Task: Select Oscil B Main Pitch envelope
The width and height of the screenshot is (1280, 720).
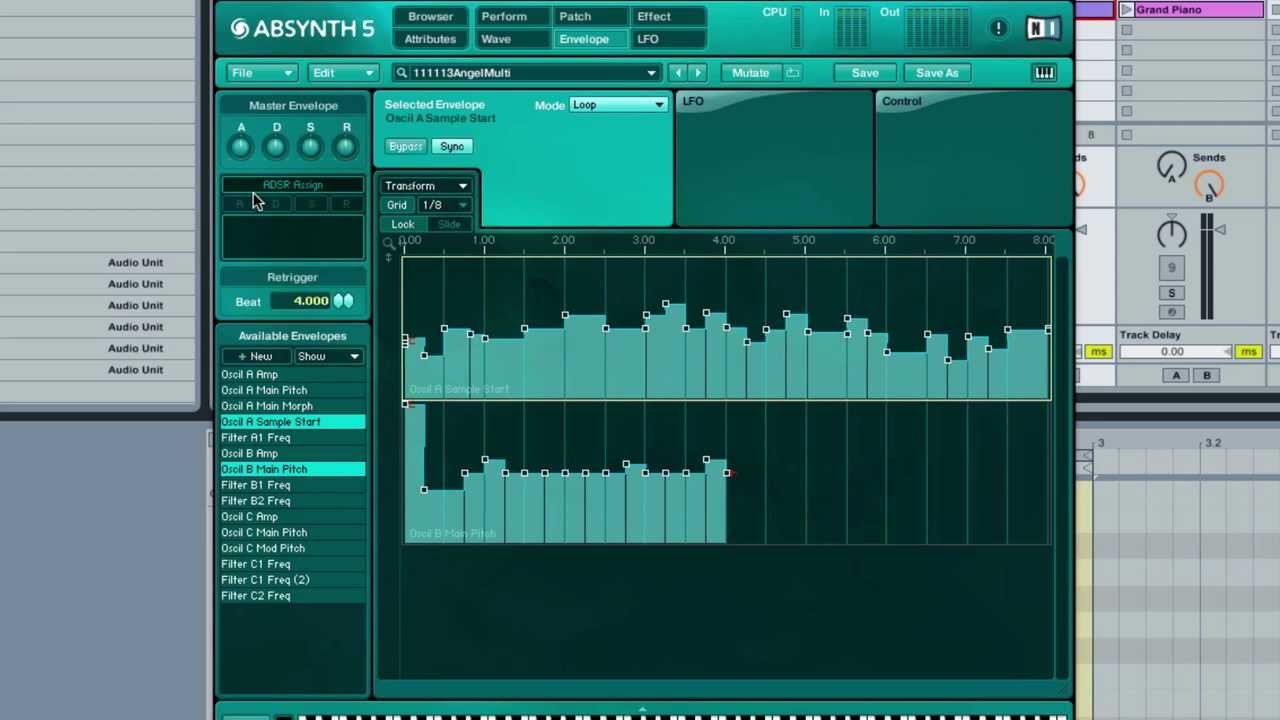Action: point(292,469)
